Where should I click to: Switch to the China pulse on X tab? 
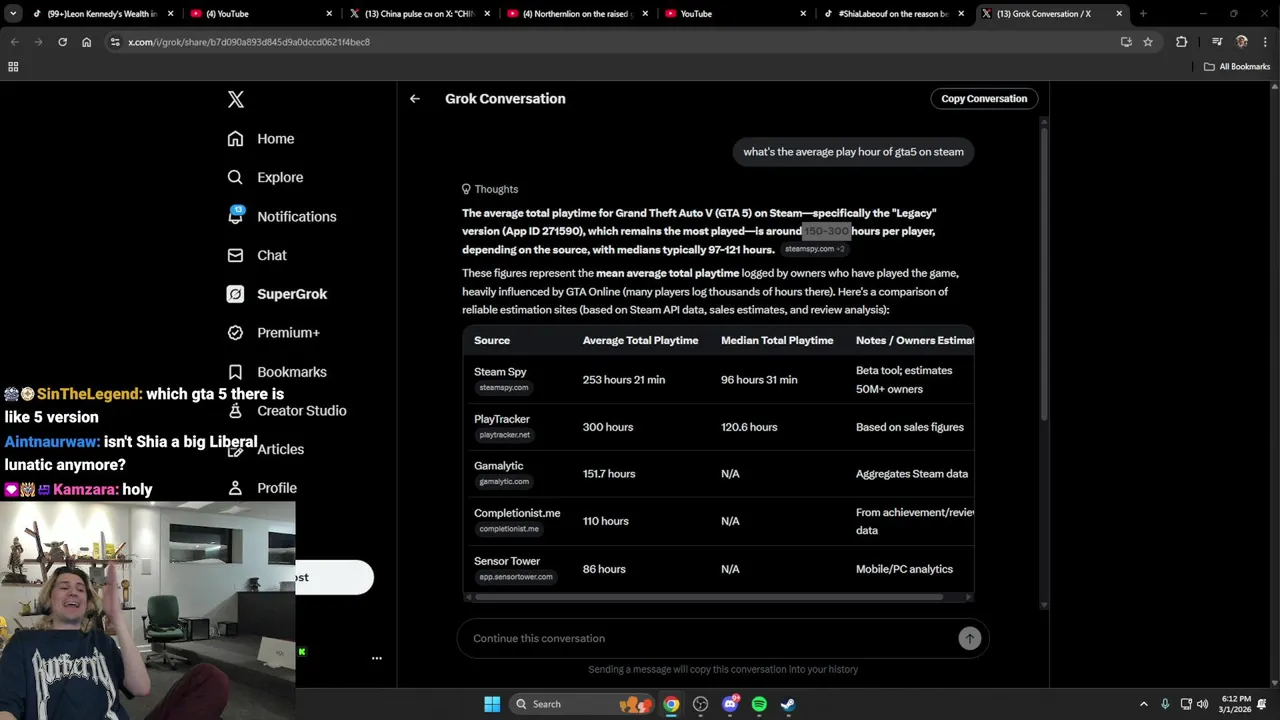pos(420,14)
